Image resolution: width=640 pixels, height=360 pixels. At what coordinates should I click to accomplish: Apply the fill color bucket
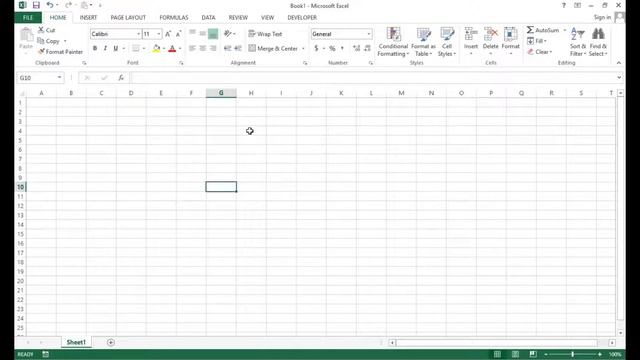coord(156,49)
